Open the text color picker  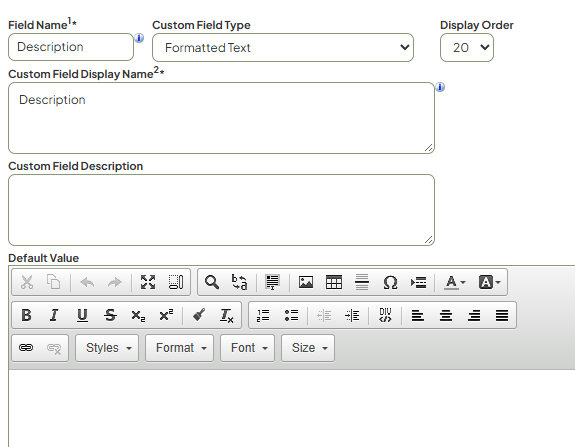pos(455,282)
